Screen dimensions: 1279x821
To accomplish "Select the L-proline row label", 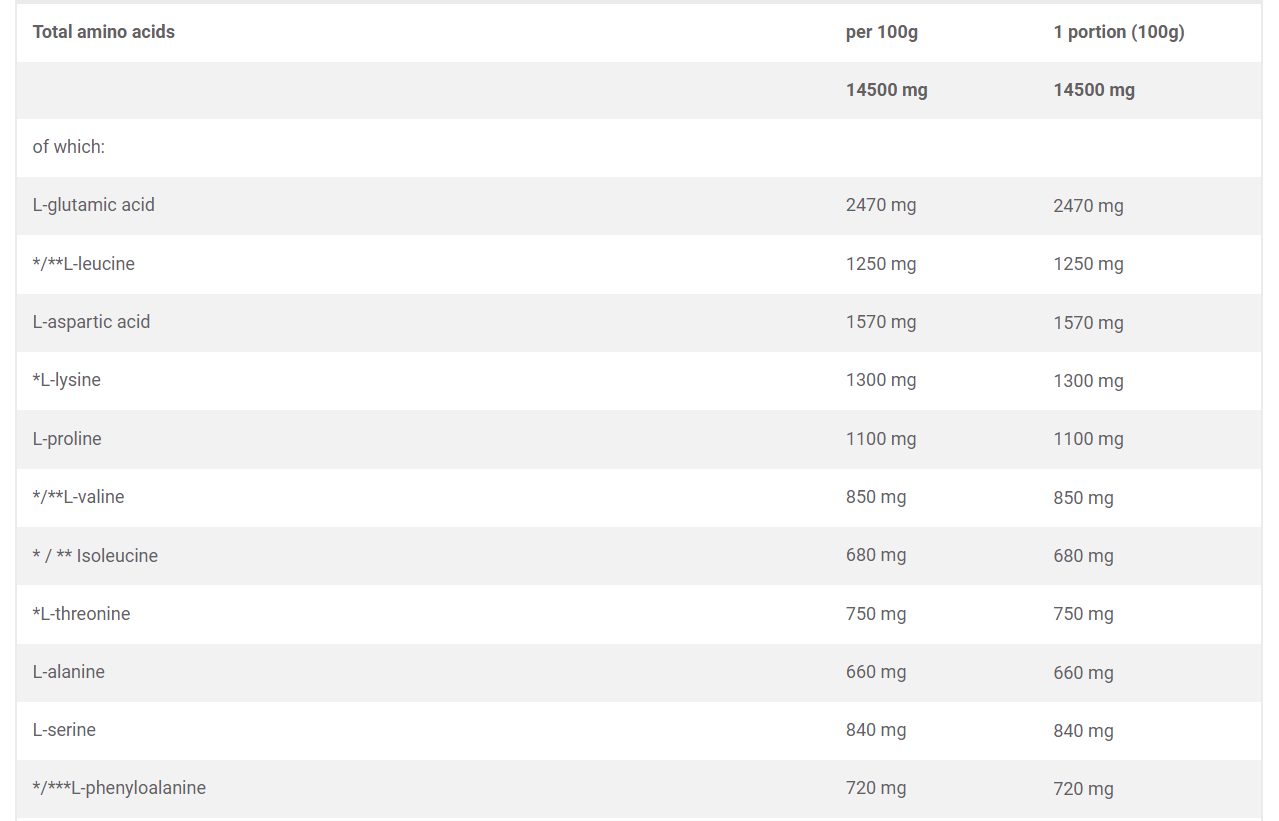I will (67, 439).
